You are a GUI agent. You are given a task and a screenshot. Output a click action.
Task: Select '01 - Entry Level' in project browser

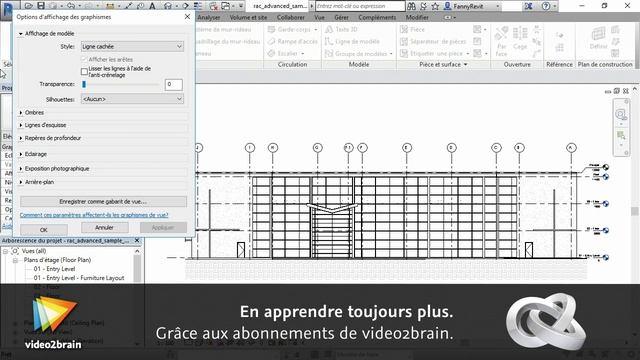point(54,269)
